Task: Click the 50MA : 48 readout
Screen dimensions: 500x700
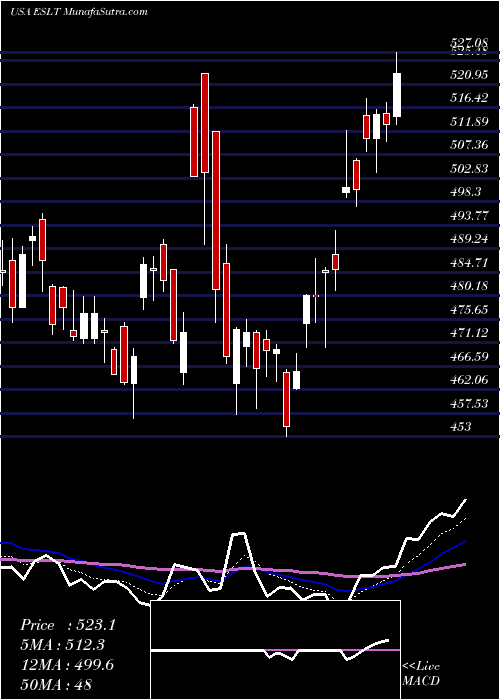Action: (x=56, y=684)
